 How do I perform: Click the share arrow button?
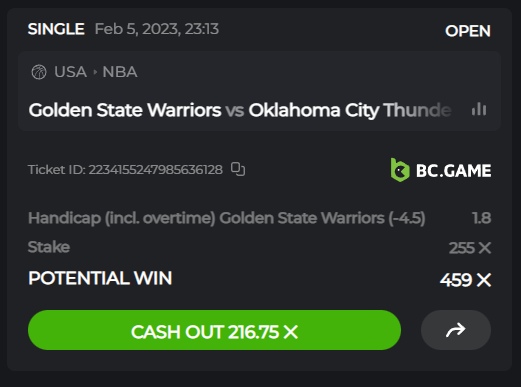coord(456,330)
